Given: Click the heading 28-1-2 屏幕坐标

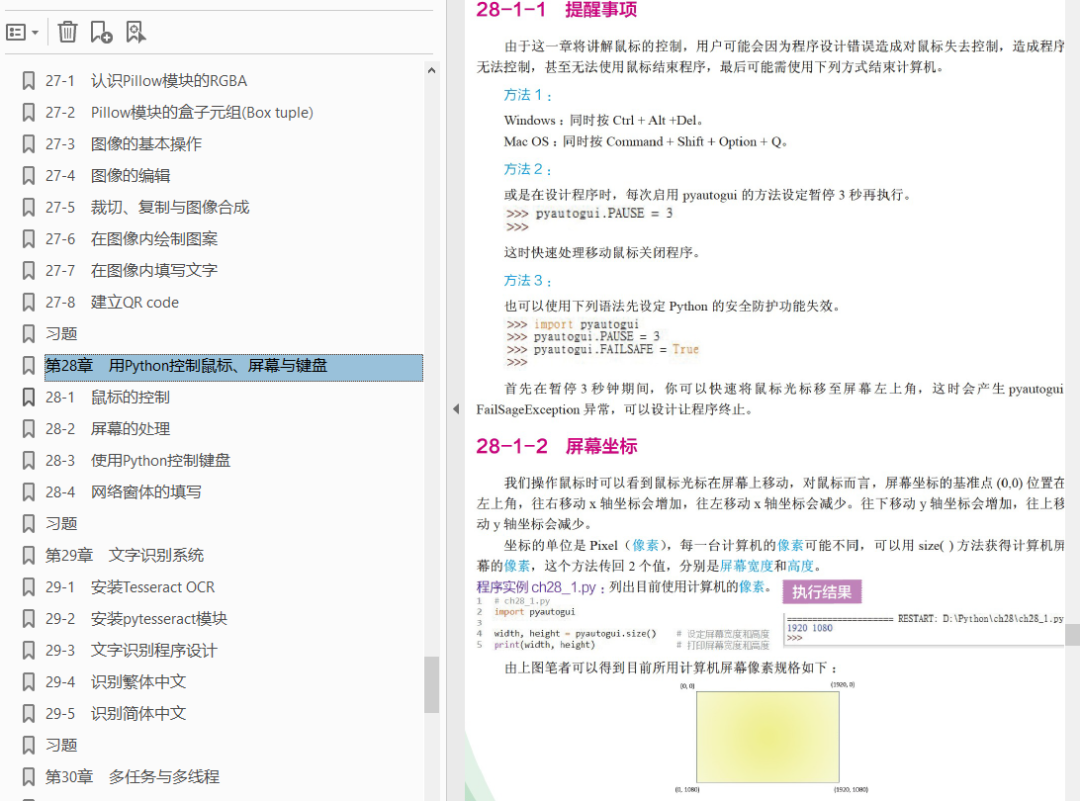Looking at the screenshot, I should click(557, 446).
